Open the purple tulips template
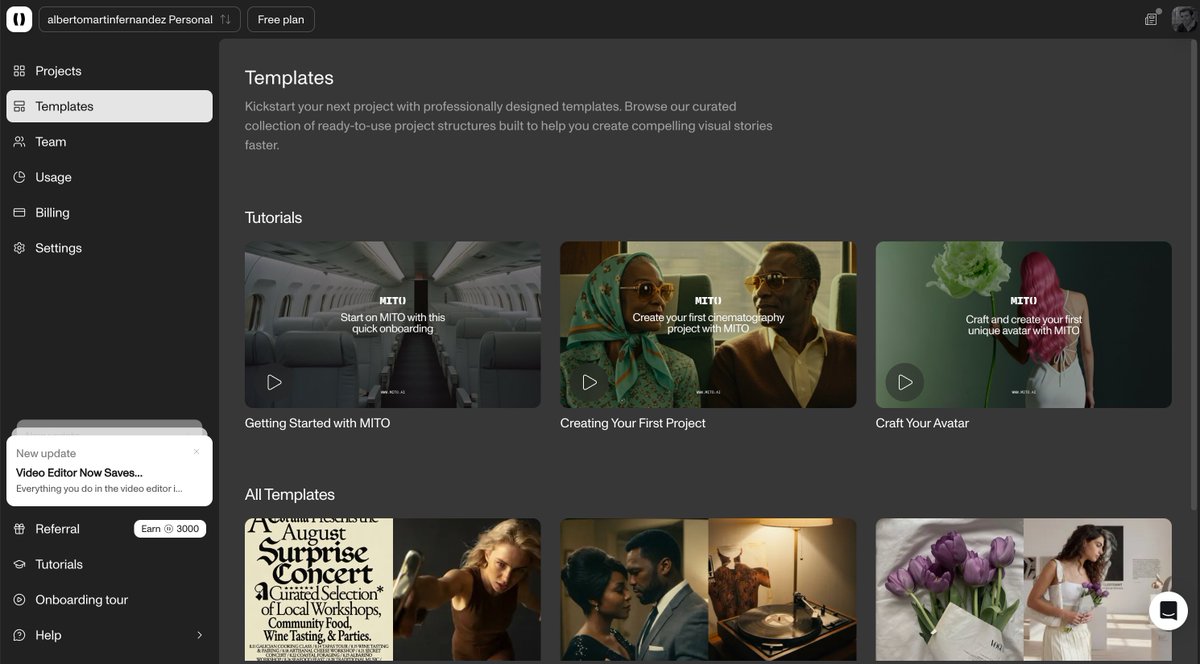The width and height of the screenshot is (1200, 664). tap(1024, 589)
